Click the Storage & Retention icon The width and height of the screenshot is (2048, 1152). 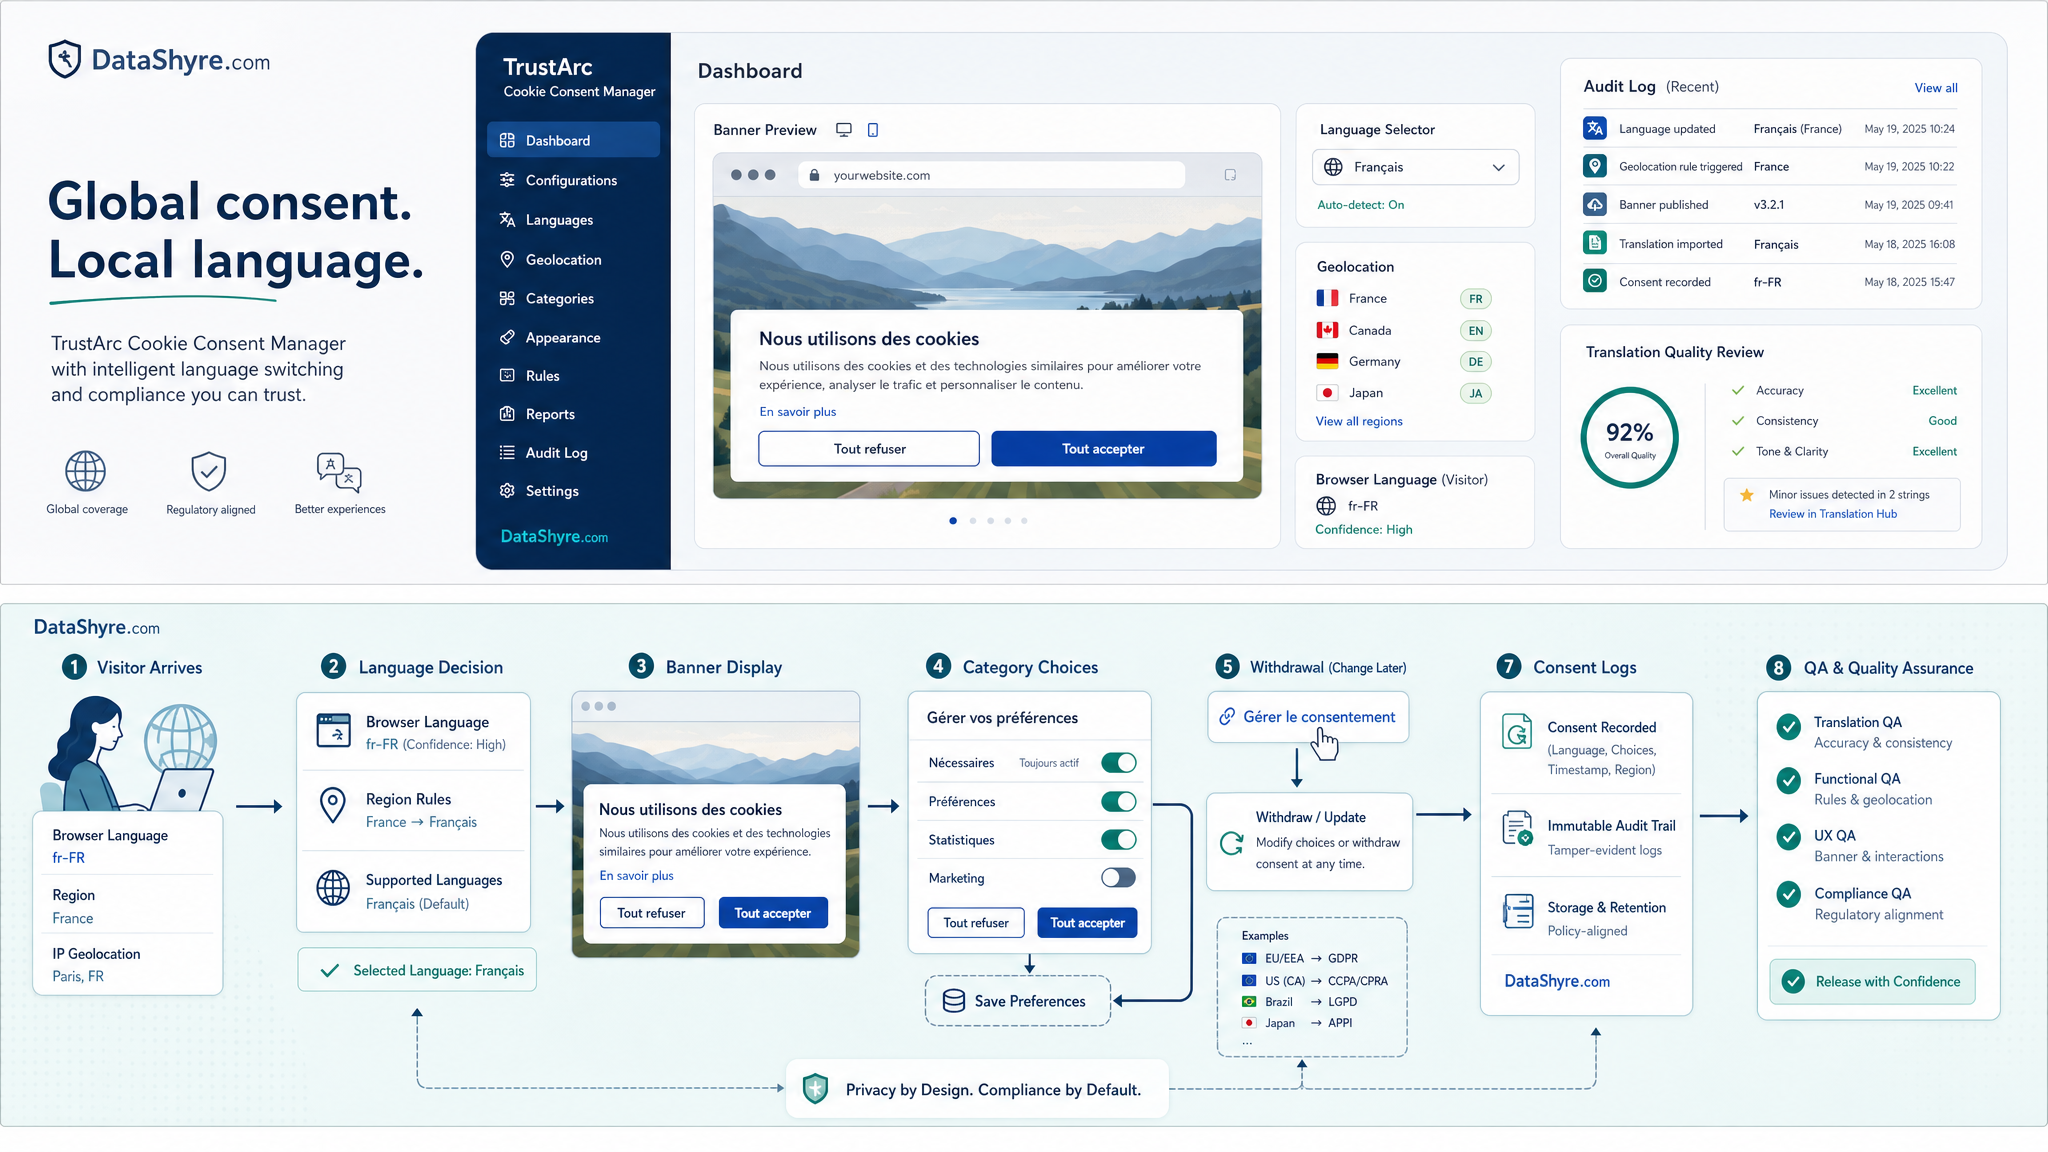(1518, 911)
